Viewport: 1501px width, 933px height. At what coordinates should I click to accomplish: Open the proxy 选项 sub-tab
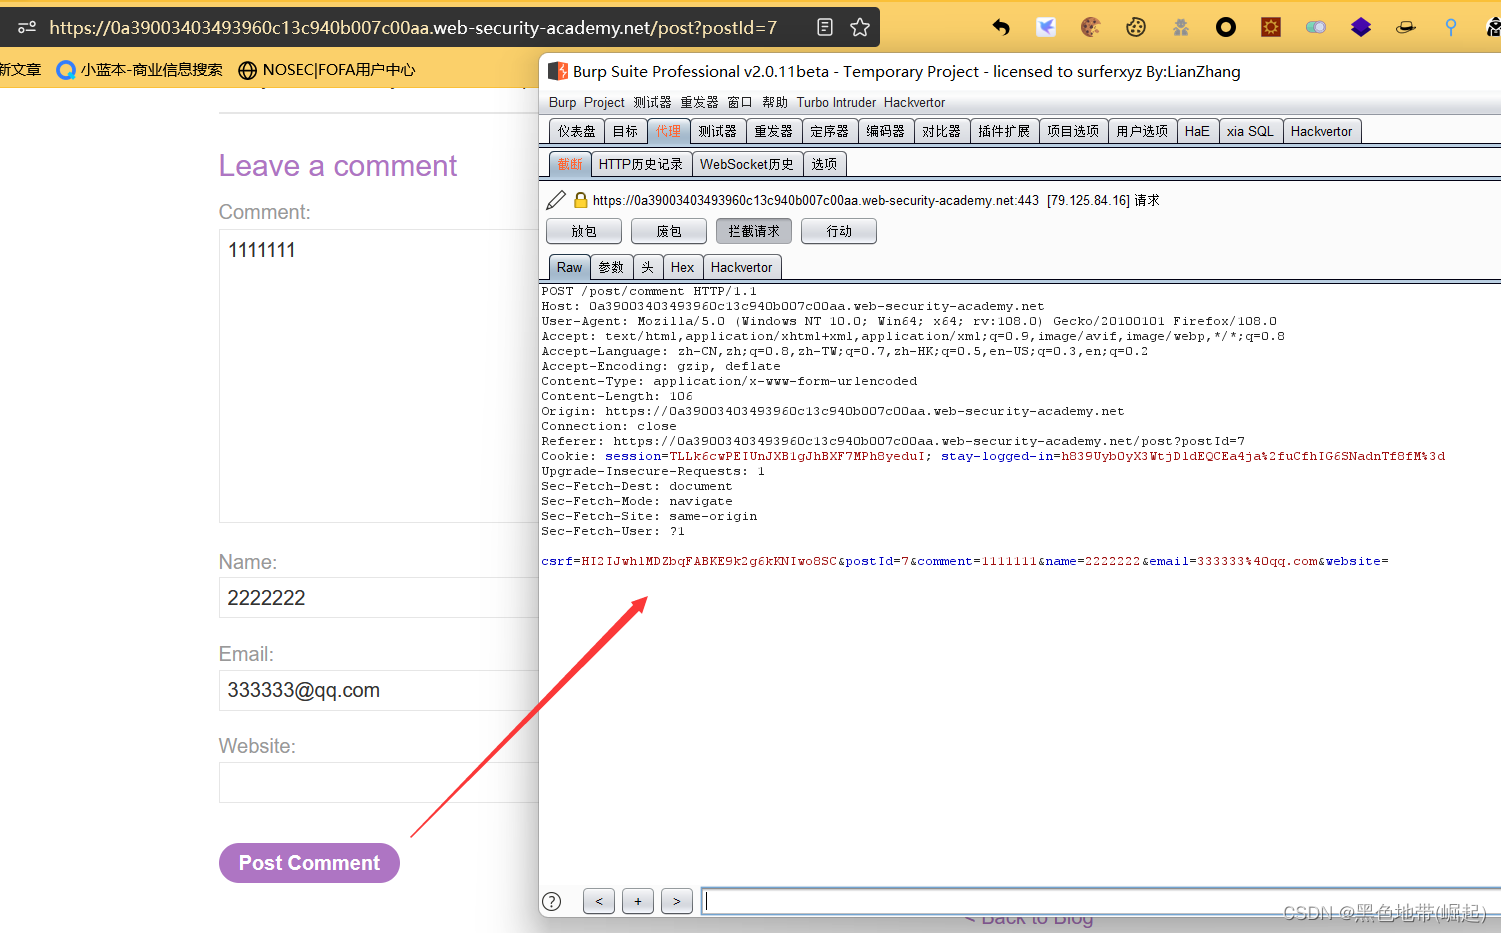(x=824, y=164)
